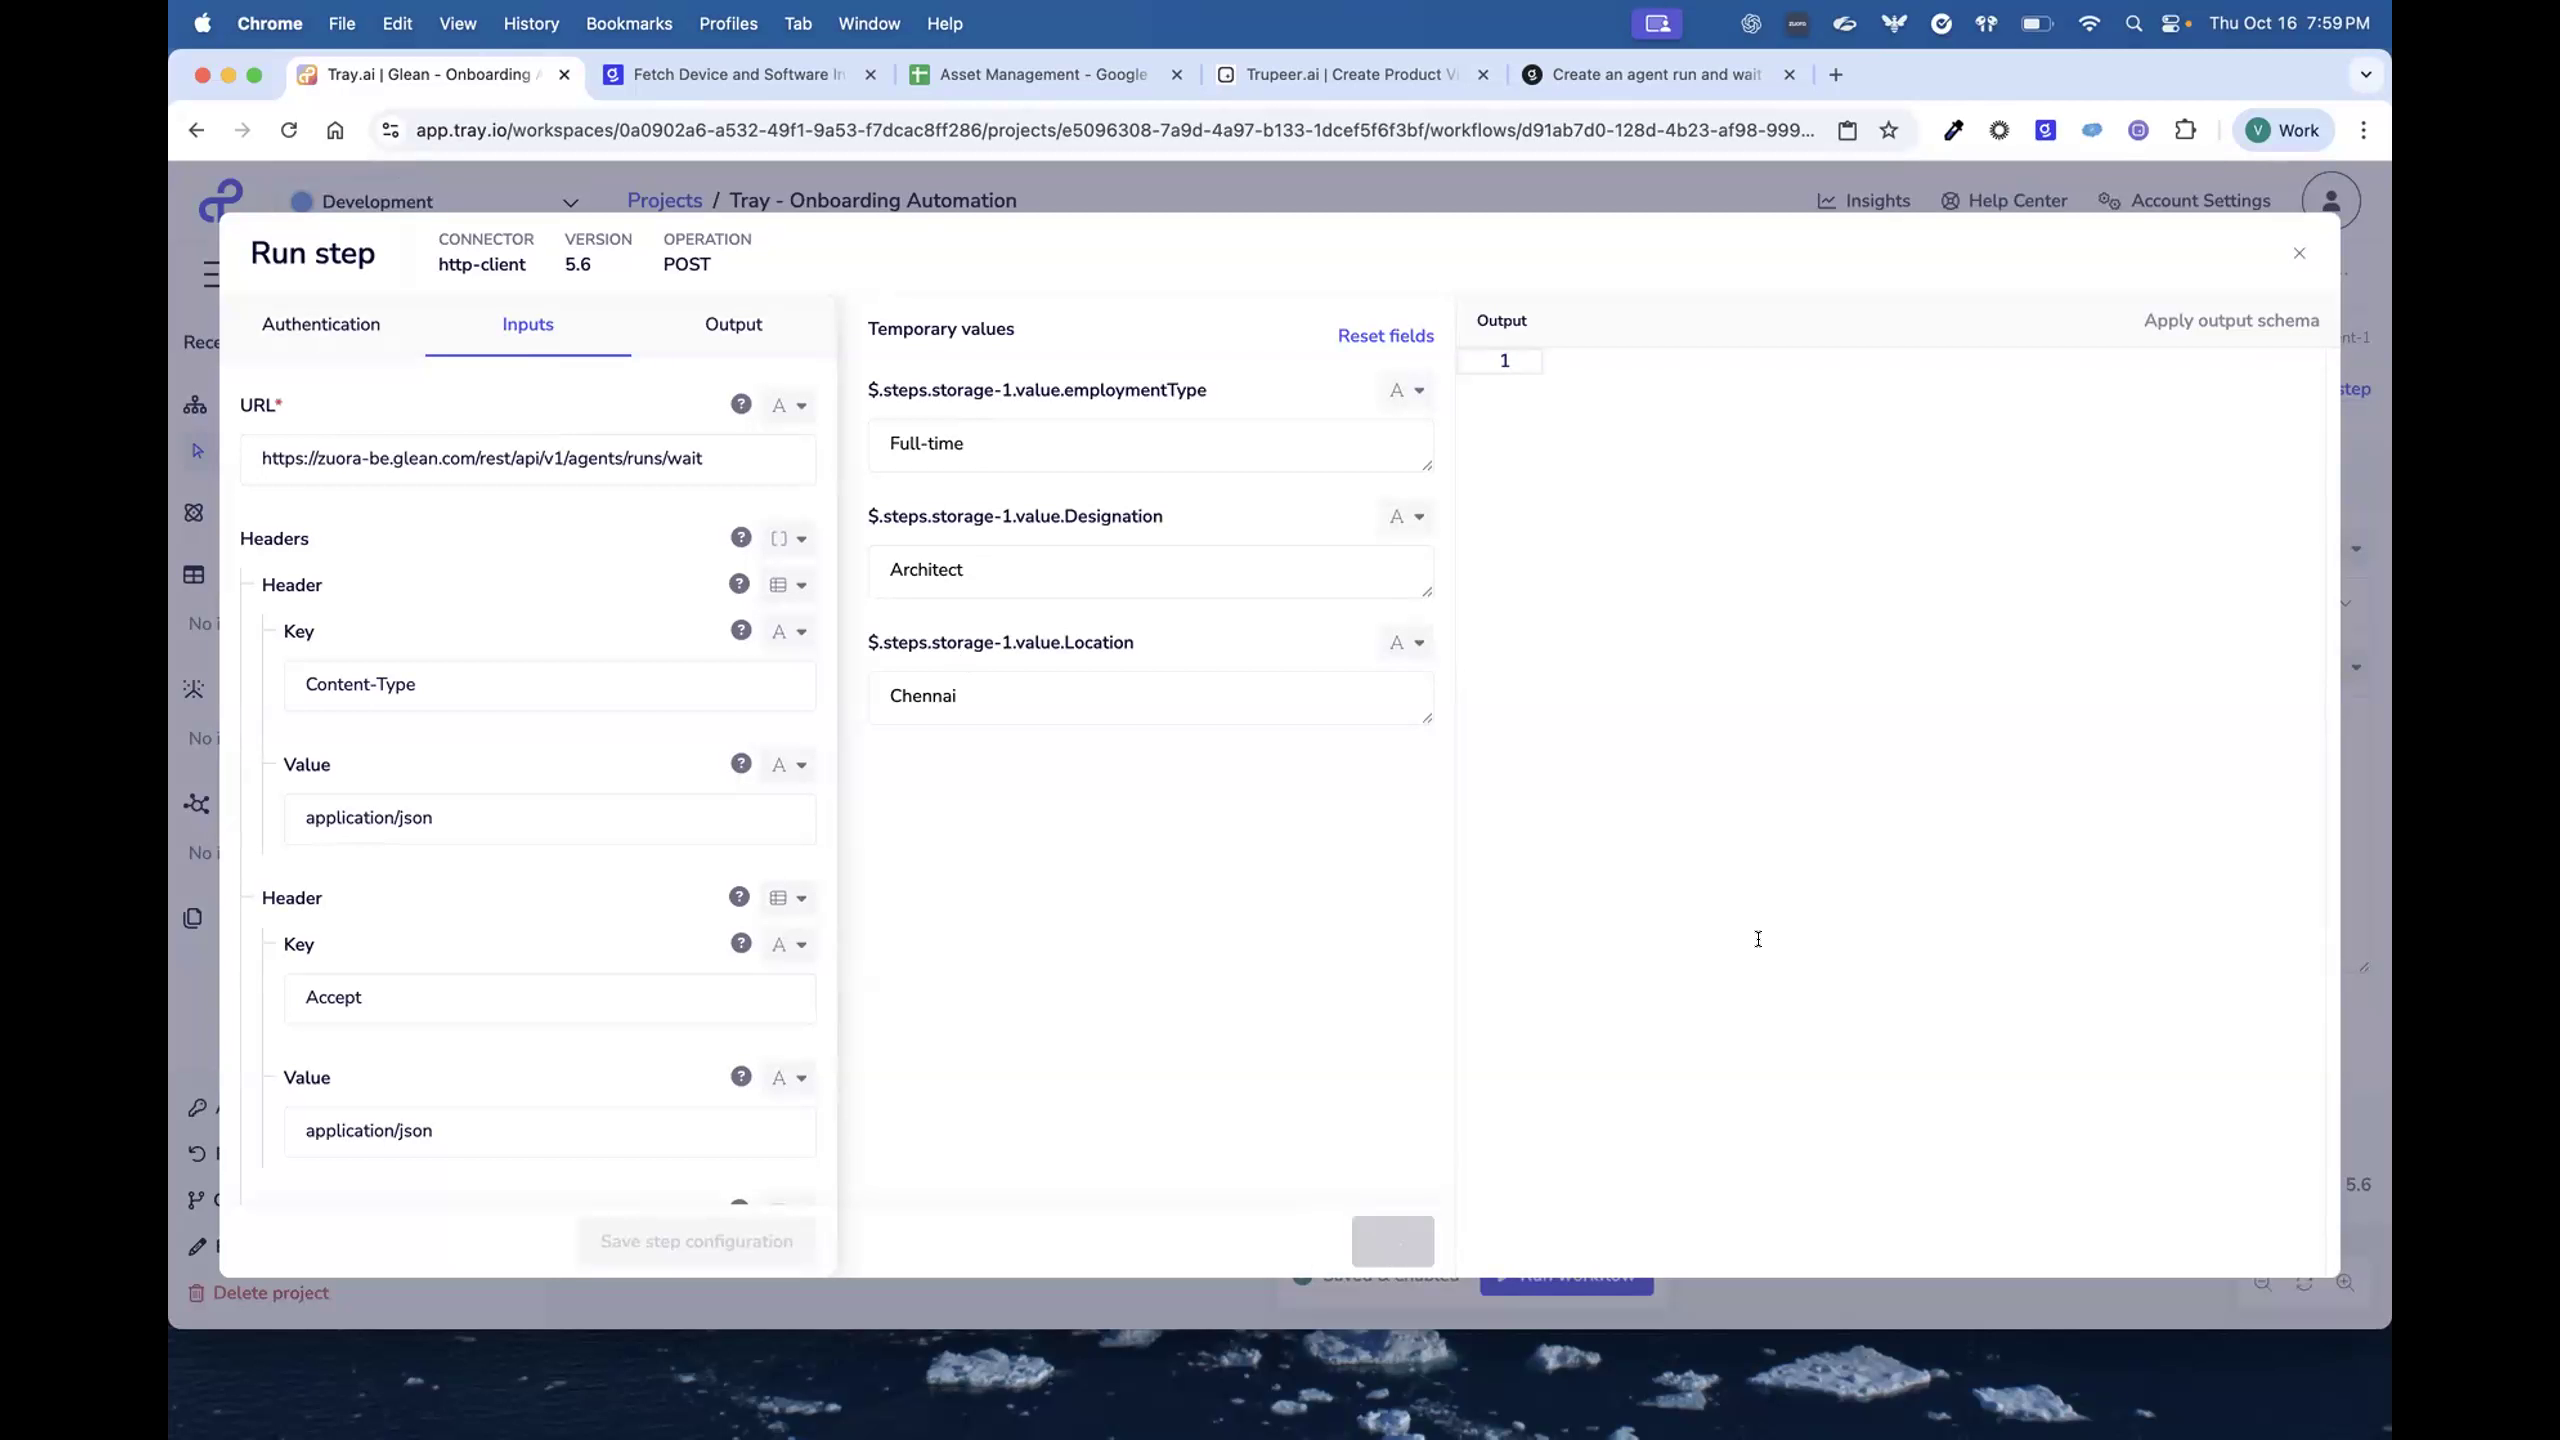Image resolution: width=2560 pixels, height=1440 pixels.
Task: Open the workflow steps icon in sidebar
Action: tap(194, 404)
